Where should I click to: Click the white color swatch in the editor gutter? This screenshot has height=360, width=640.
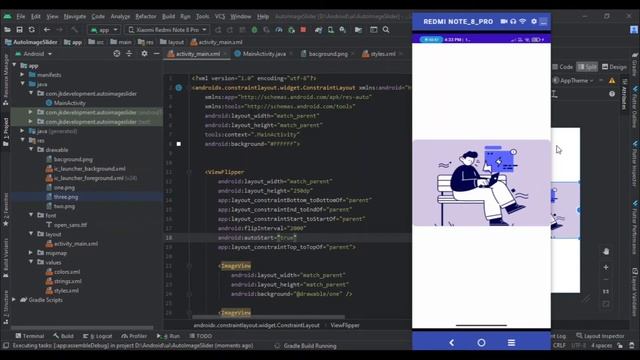point(179,144)
